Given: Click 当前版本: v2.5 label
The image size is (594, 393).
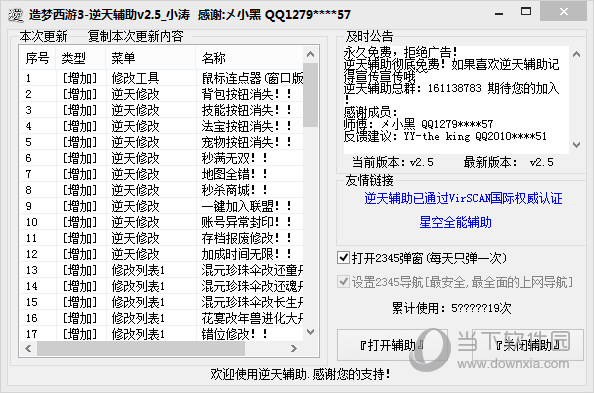Looking at the screenshot, I should click(x=393, y=162).
